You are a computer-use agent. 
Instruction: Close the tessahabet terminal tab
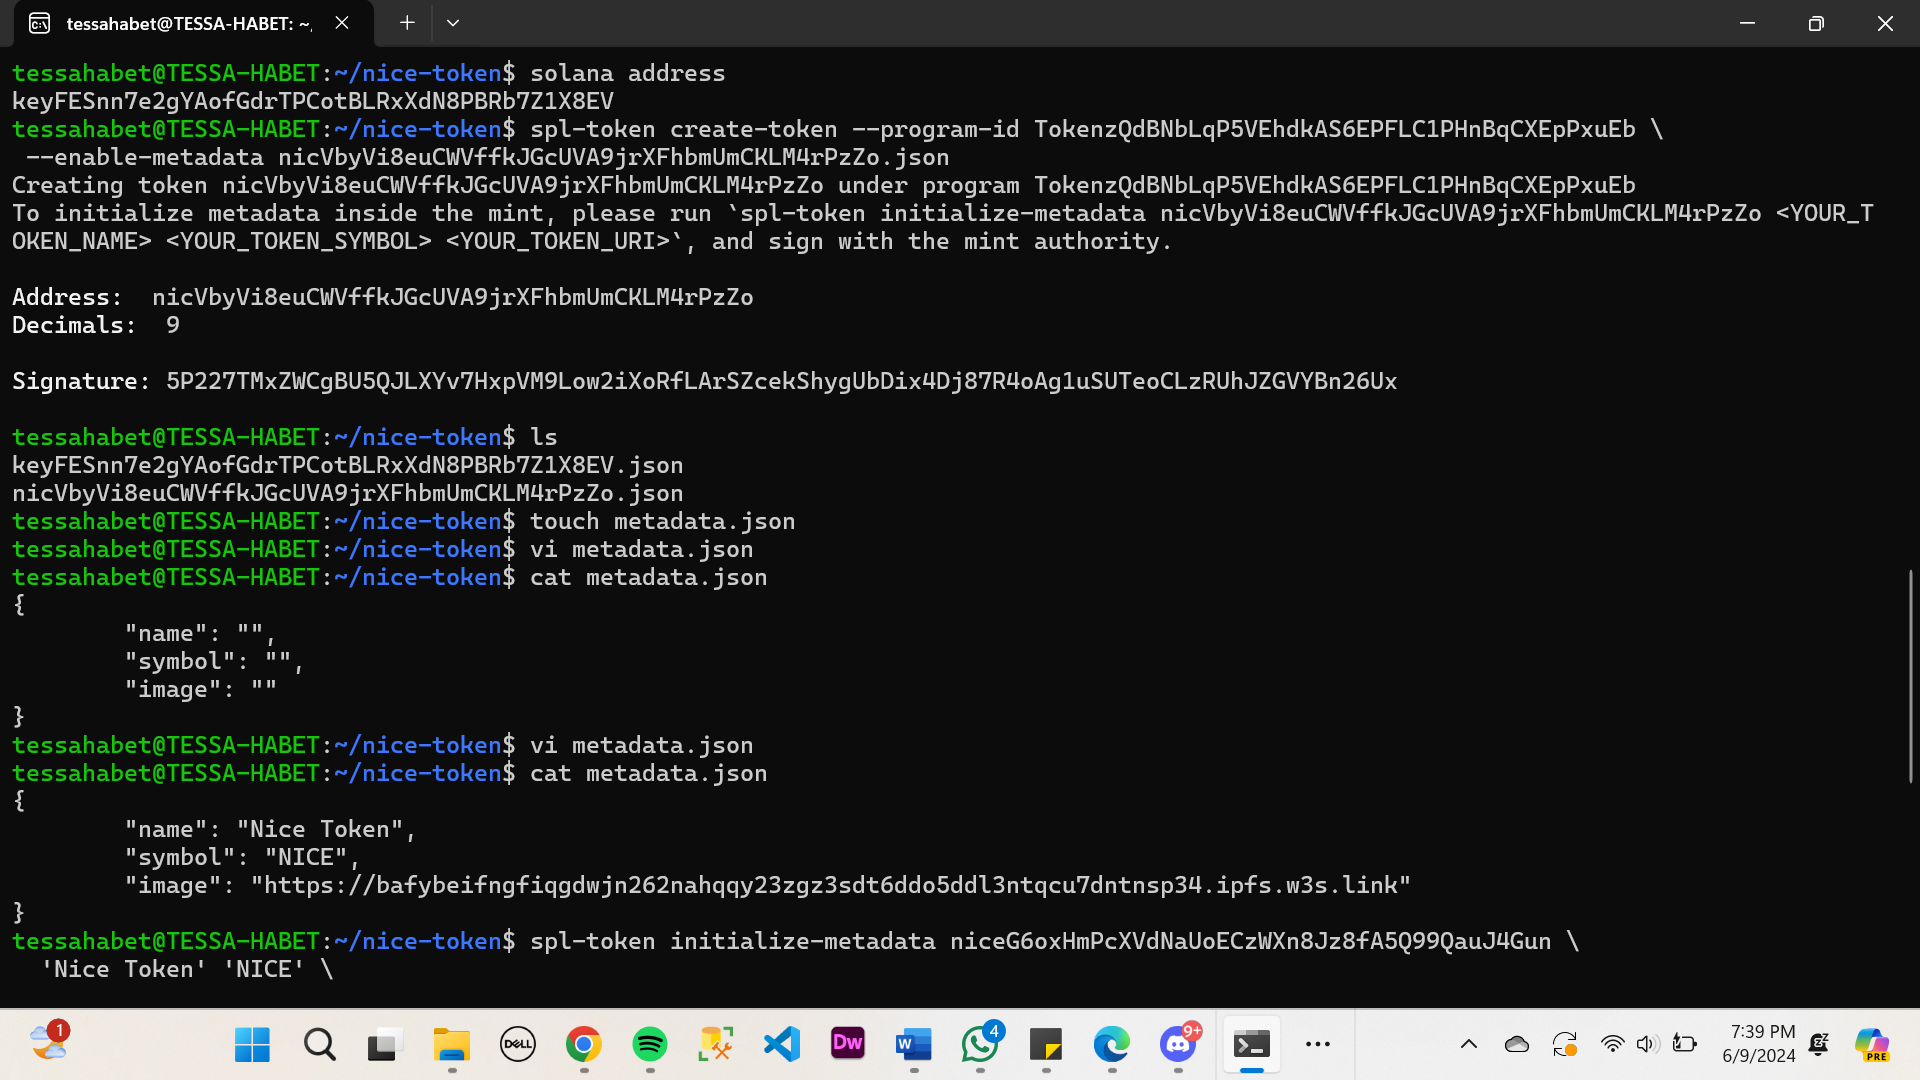pos(342,22)
